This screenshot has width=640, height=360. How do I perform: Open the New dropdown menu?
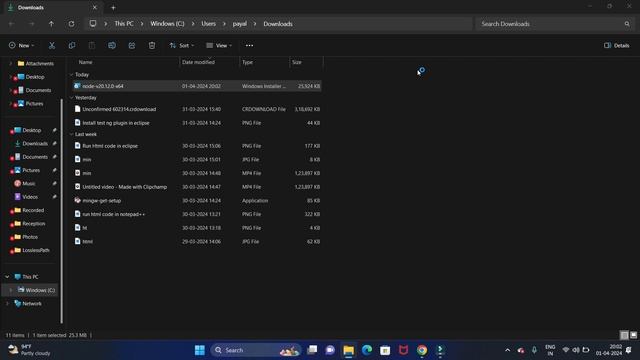click(x=22, y=45)
